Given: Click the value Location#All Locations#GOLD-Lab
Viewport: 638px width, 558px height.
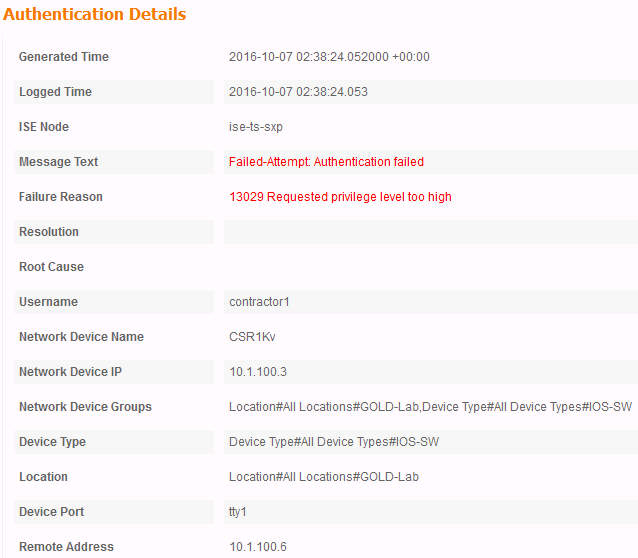Looking at the screenshot, I should [324, 477].
